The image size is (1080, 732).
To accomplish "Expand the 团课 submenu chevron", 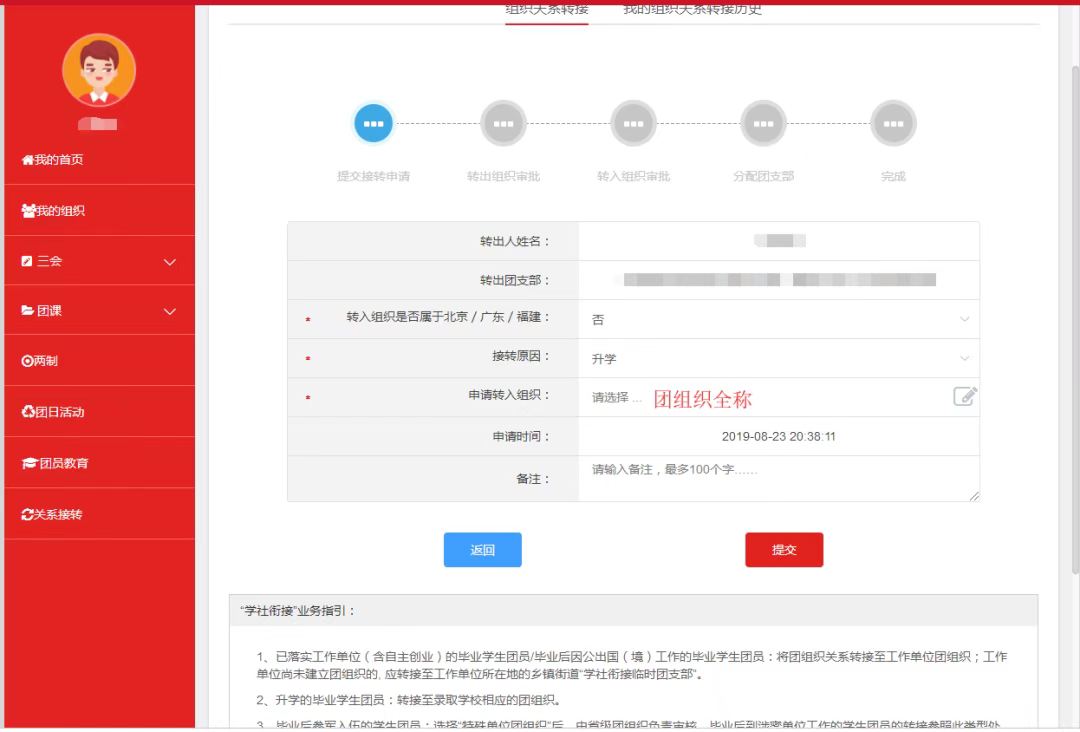I will point(170,312).
